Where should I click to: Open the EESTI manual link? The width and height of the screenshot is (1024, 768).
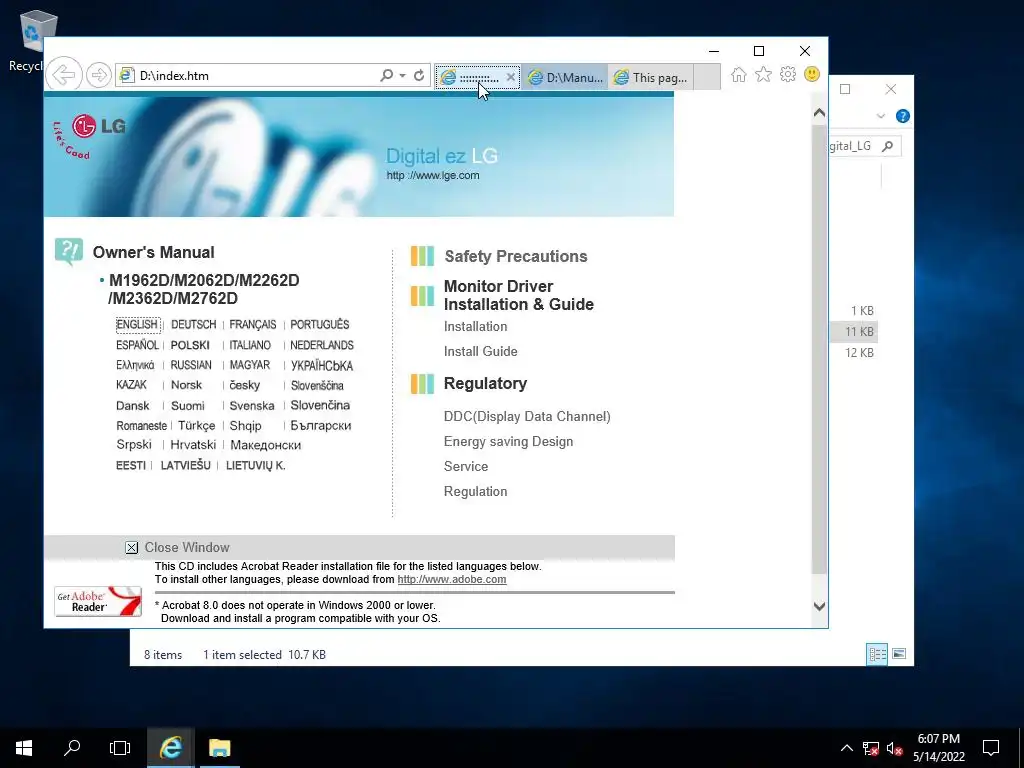click(131, 465)
